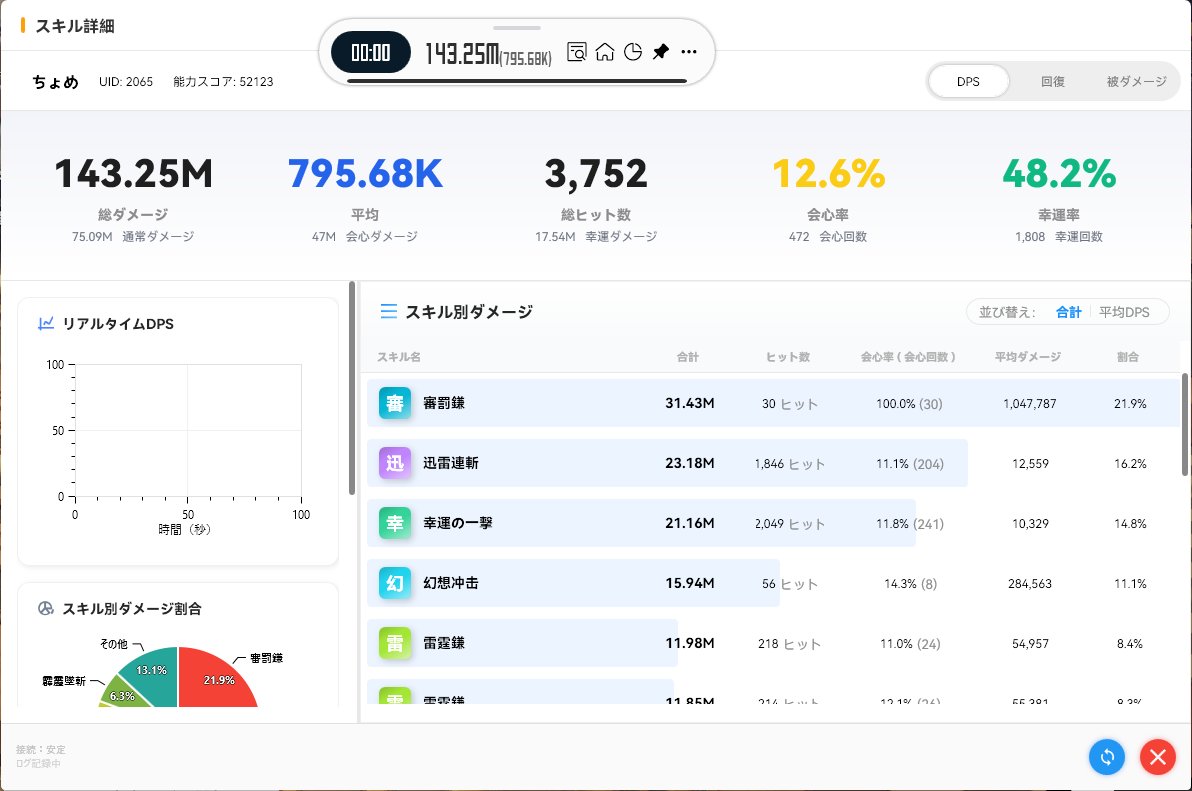Switch to the 回復 tab
The image size is (1192, 791).
click(x=1052, y=81)
